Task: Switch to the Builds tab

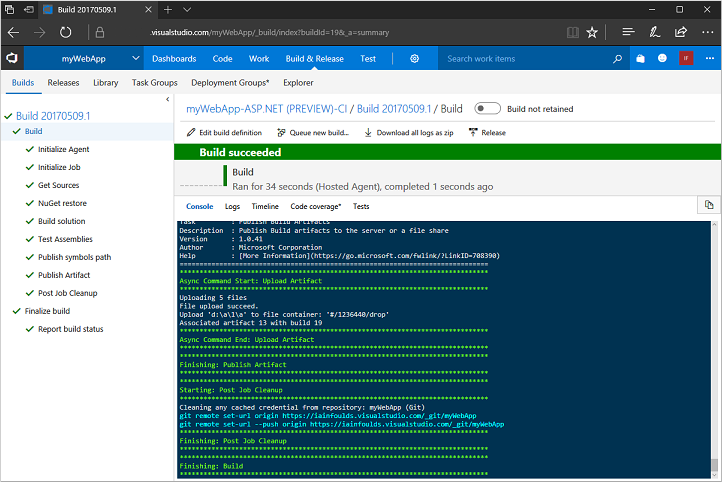Action: 23,82
